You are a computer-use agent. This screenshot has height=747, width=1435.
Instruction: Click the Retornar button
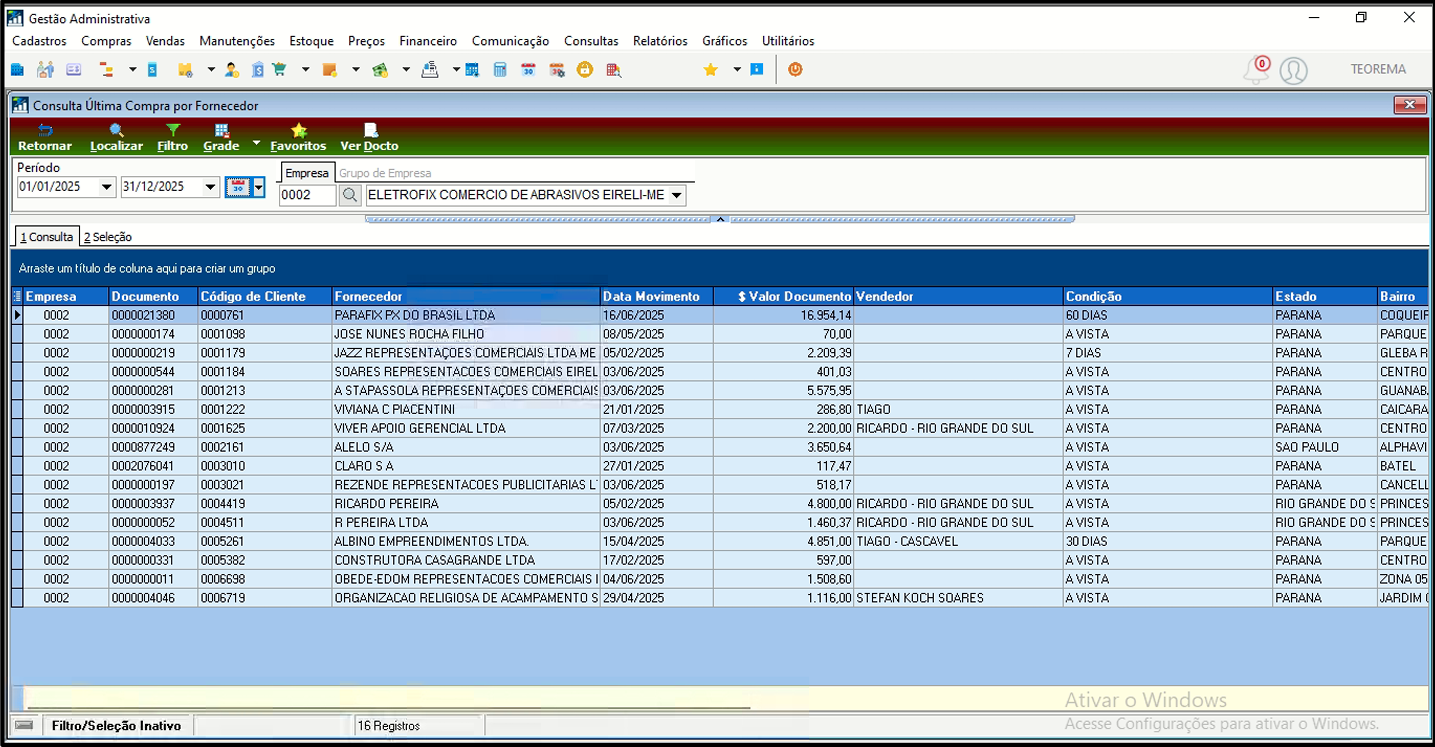(x=45, y=137)
